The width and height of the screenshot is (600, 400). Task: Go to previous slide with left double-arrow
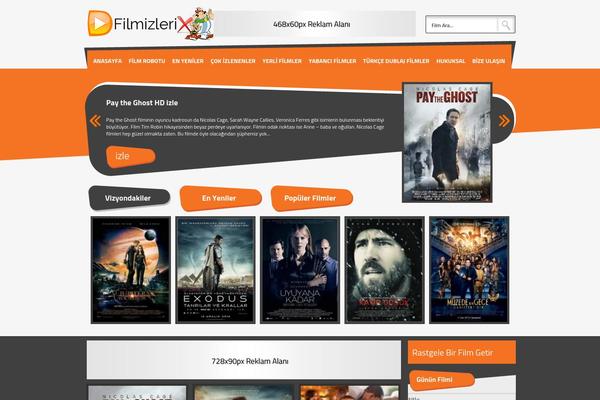[x=95, y=121]
